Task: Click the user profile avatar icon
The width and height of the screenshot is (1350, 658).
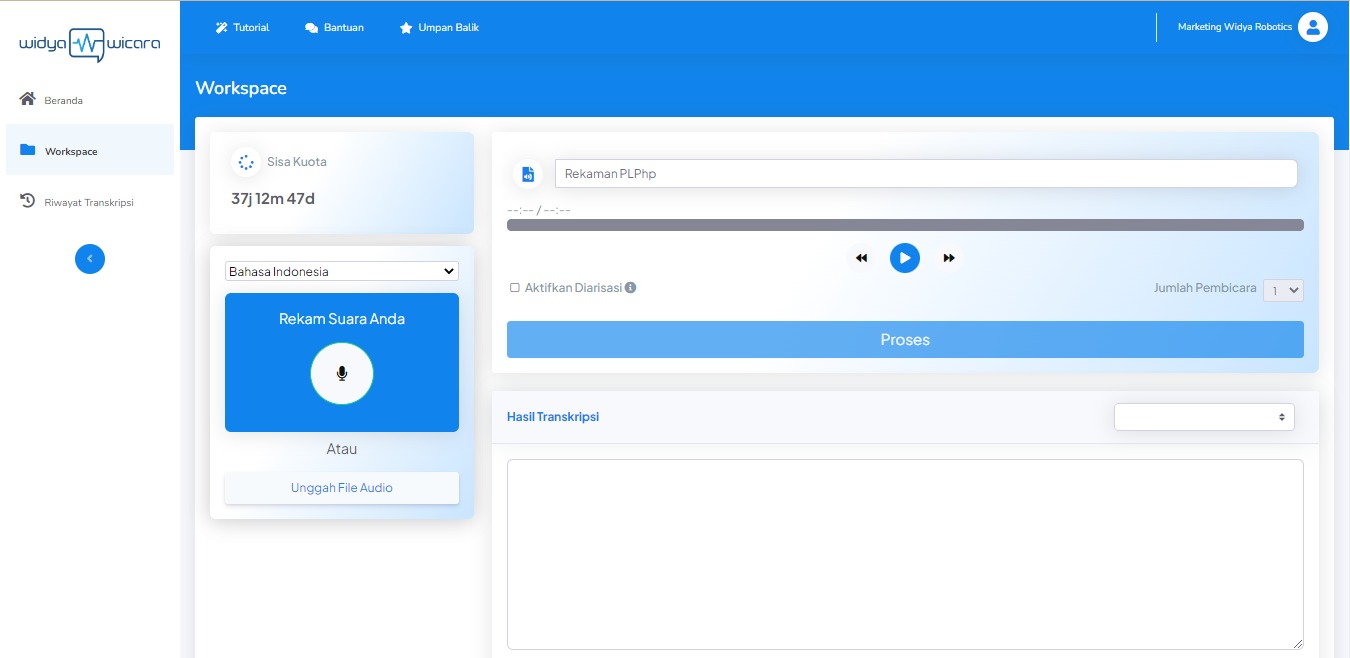Action: click(x=1312, y=27)
